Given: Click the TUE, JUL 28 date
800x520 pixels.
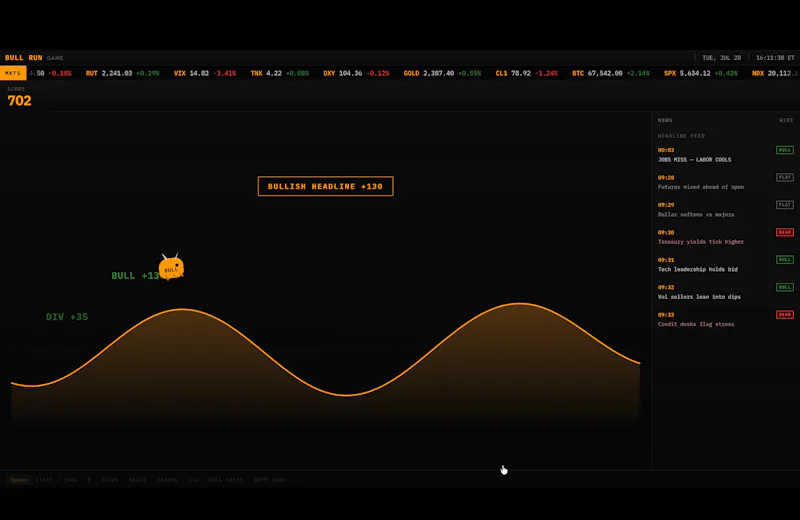Looking at the screenshot, I should pyautogui.click(x=721, y=58).
